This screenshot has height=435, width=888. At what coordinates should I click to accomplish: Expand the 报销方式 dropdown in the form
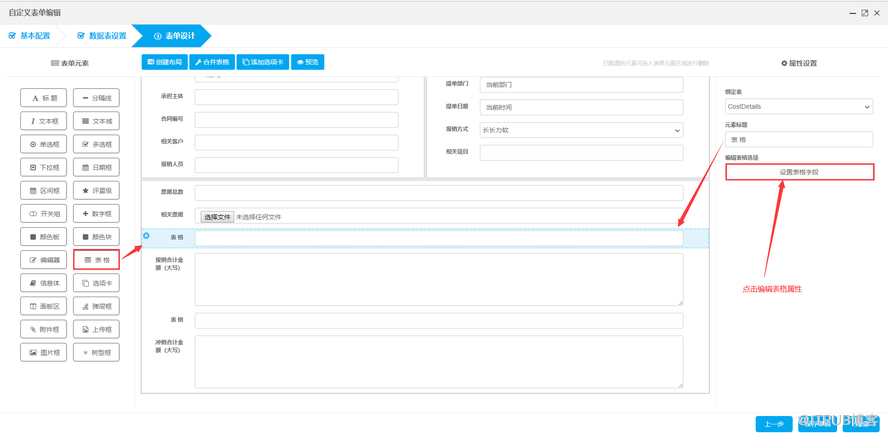click(x=581, y=130)
